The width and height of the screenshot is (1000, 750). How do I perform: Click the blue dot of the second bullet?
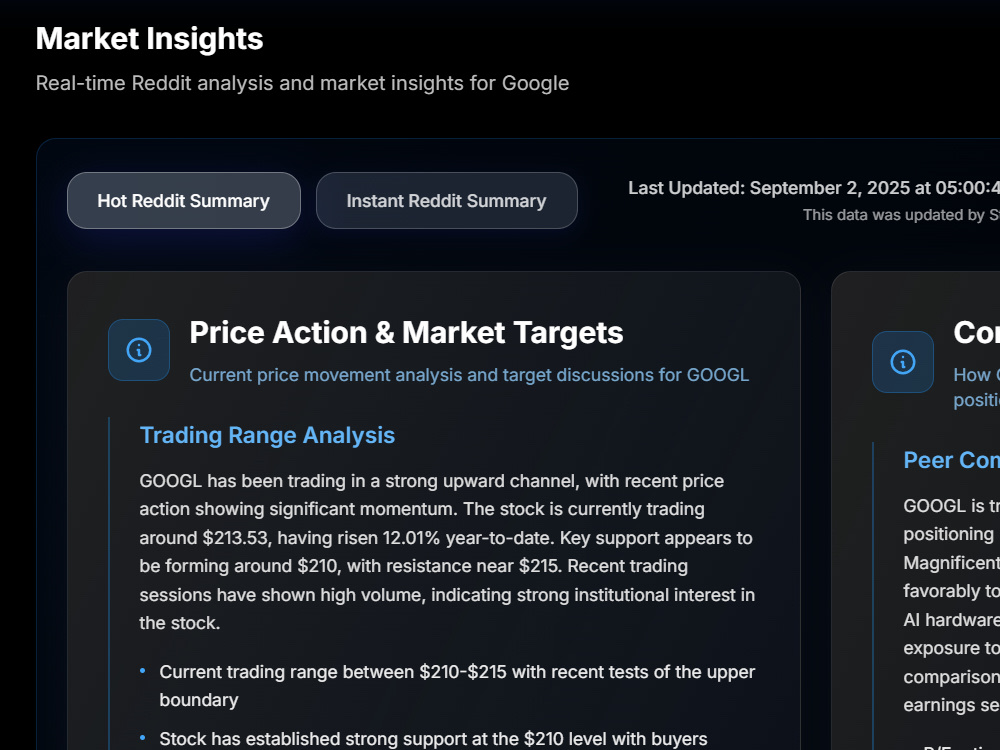click(143, 738)
